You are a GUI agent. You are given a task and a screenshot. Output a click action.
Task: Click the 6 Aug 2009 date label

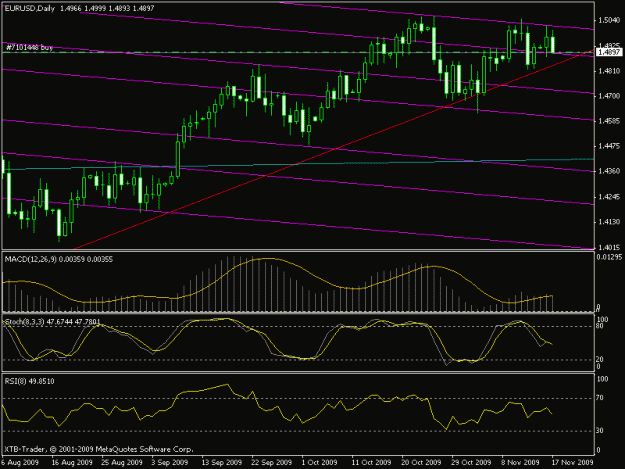point(20,462)
